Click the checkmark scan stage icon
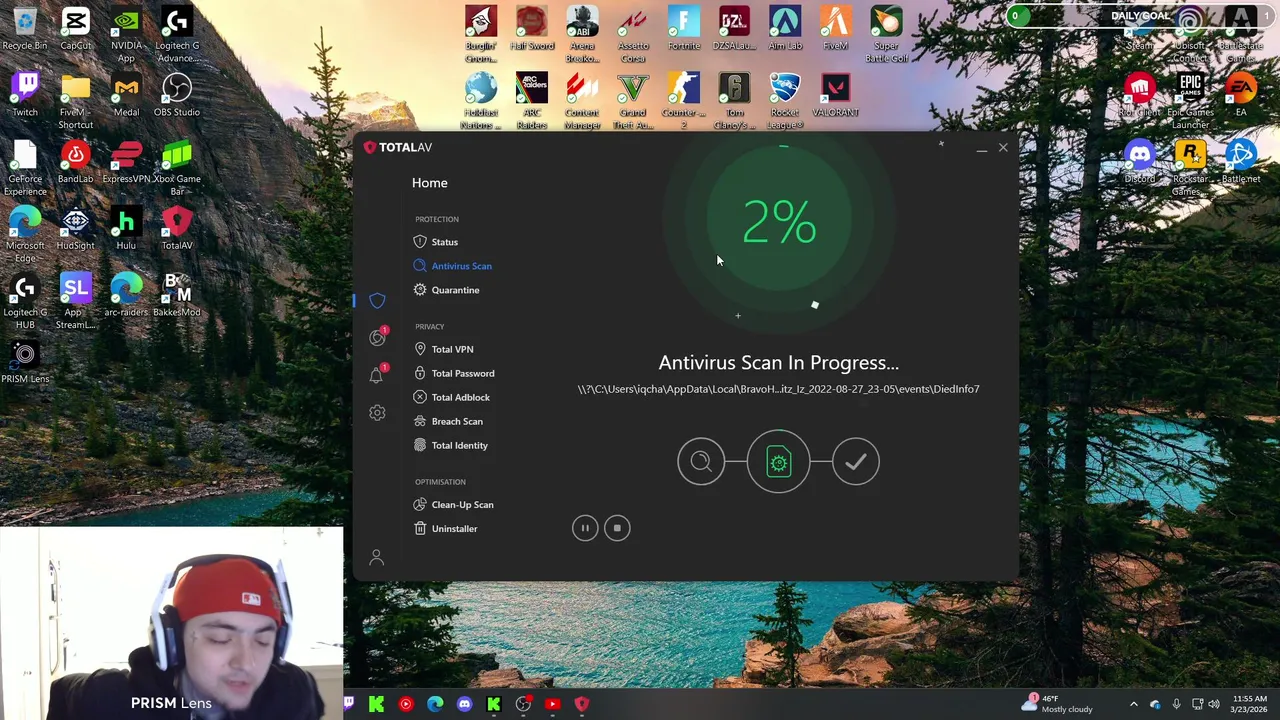The height and width of the screenshot is (720, 1280). (x=856, y=462)
